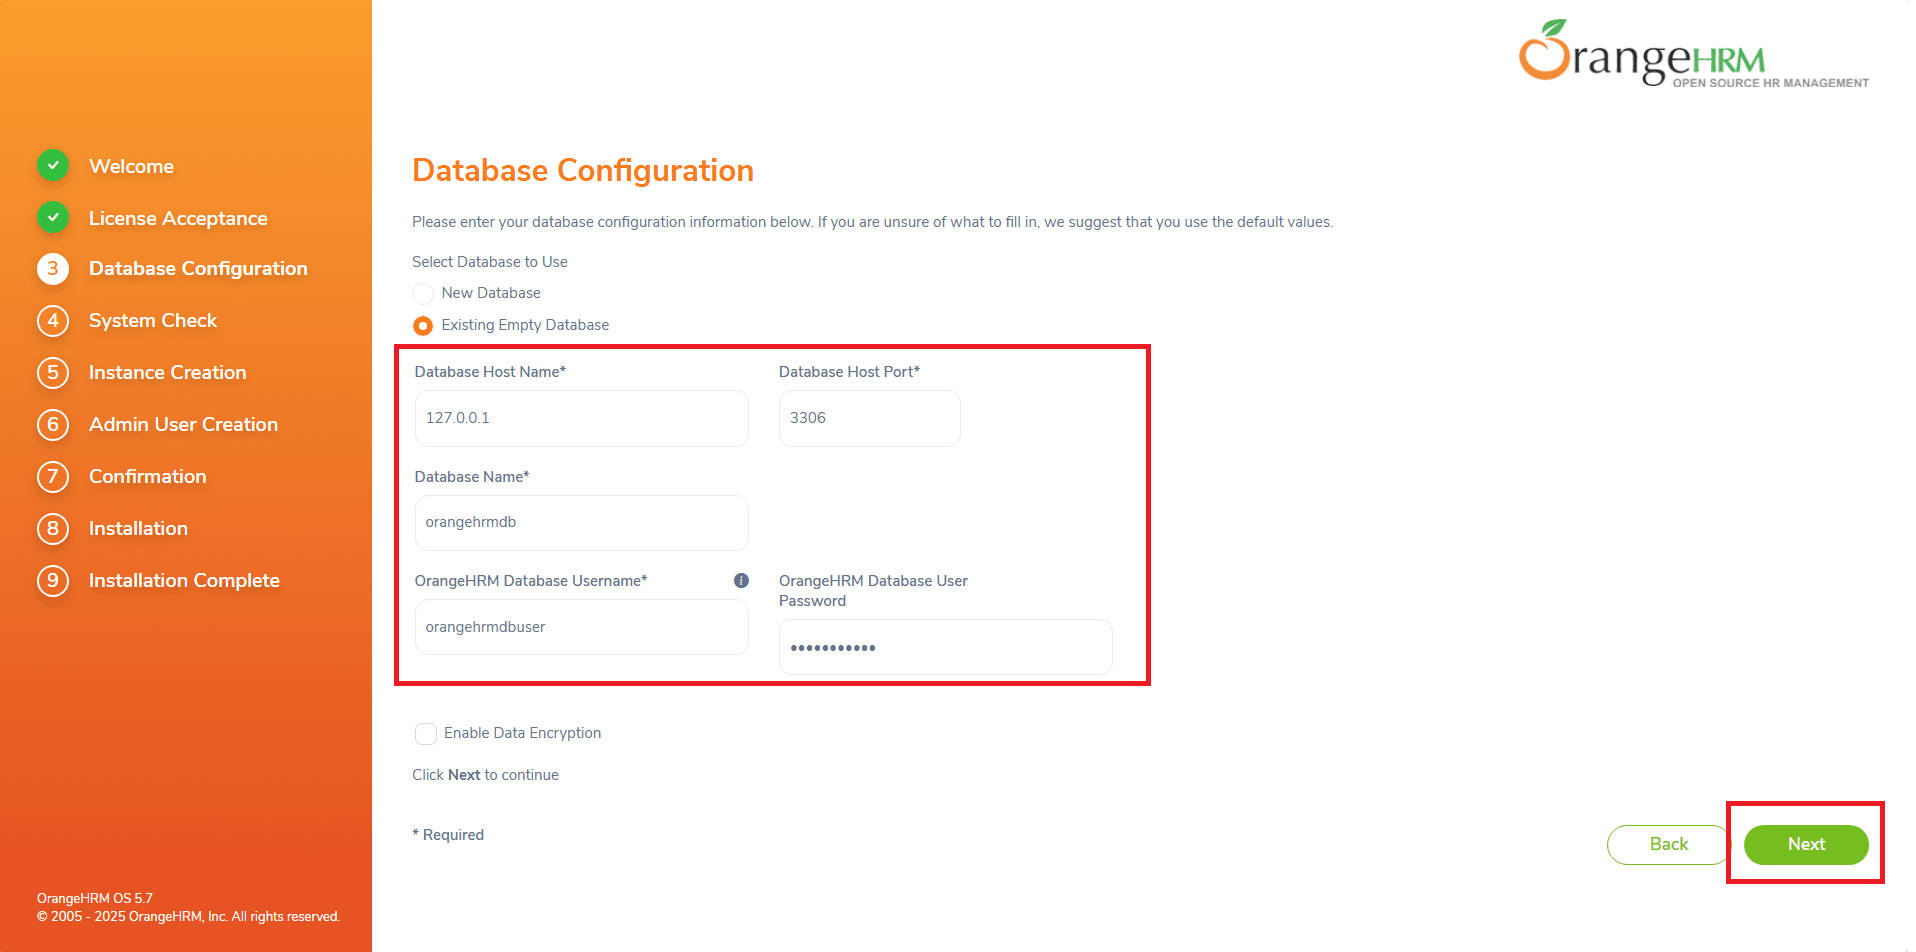
Task: Click the green checkmark icon beside Welcome
Action: click(53, 166)
